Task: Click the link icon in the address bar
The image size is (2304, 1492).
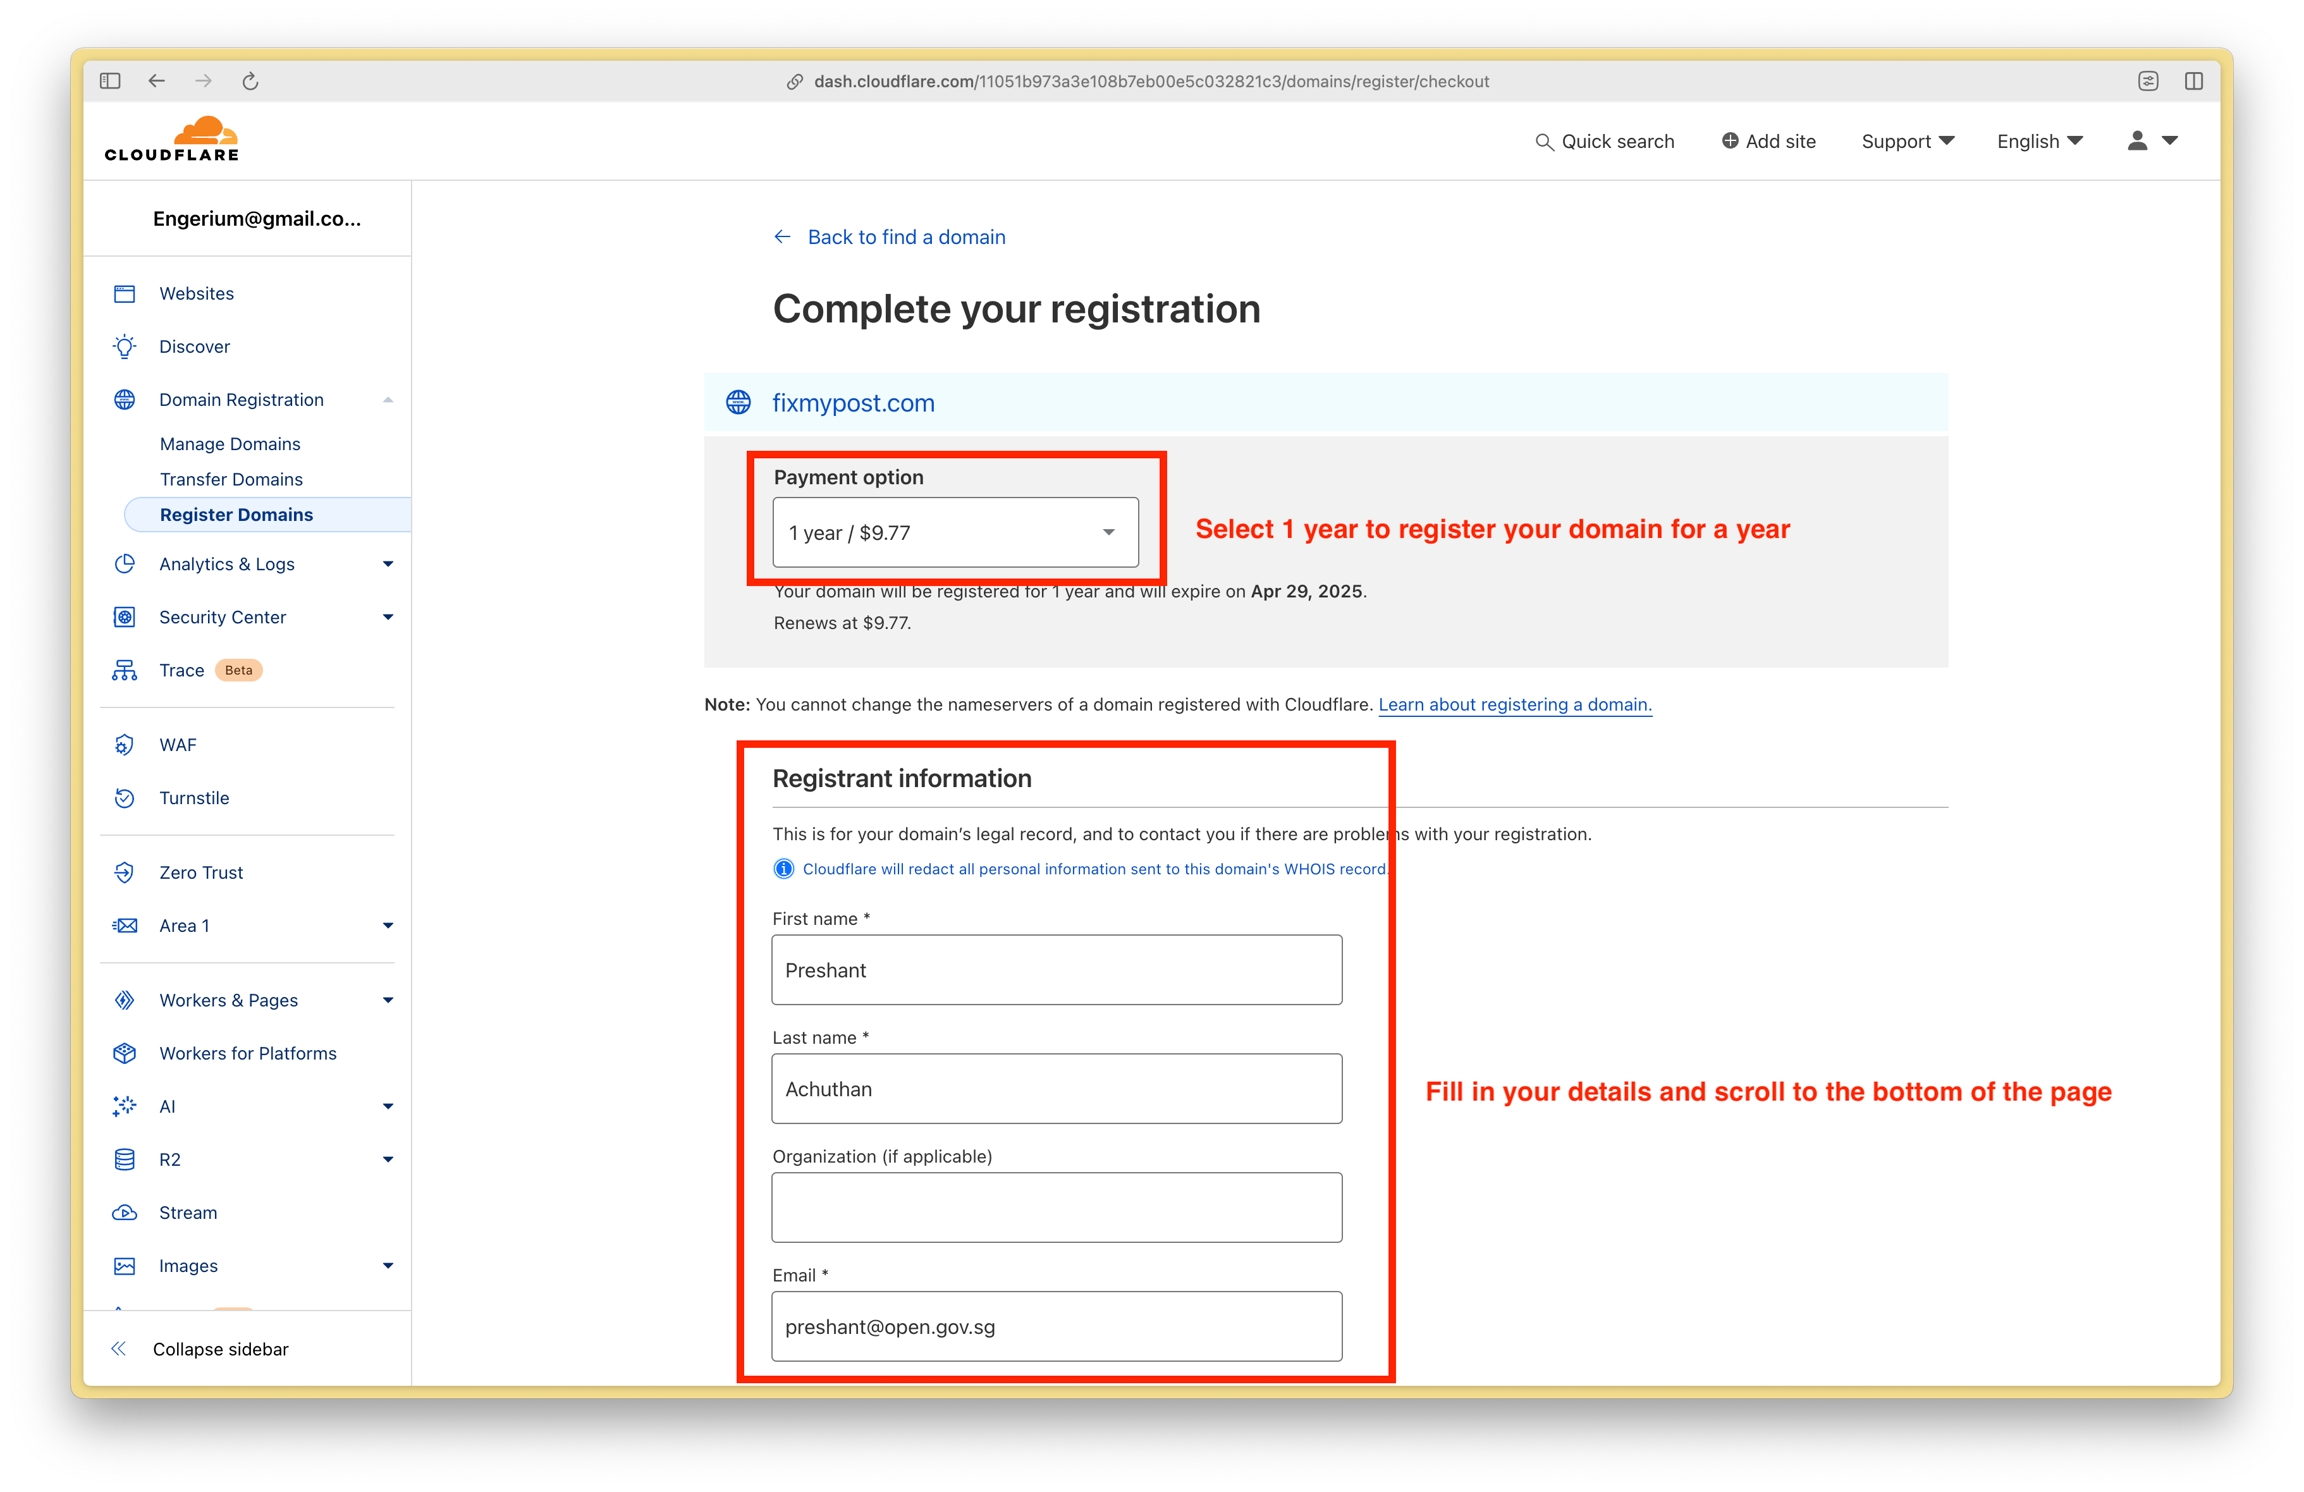Action: [795, 82]
